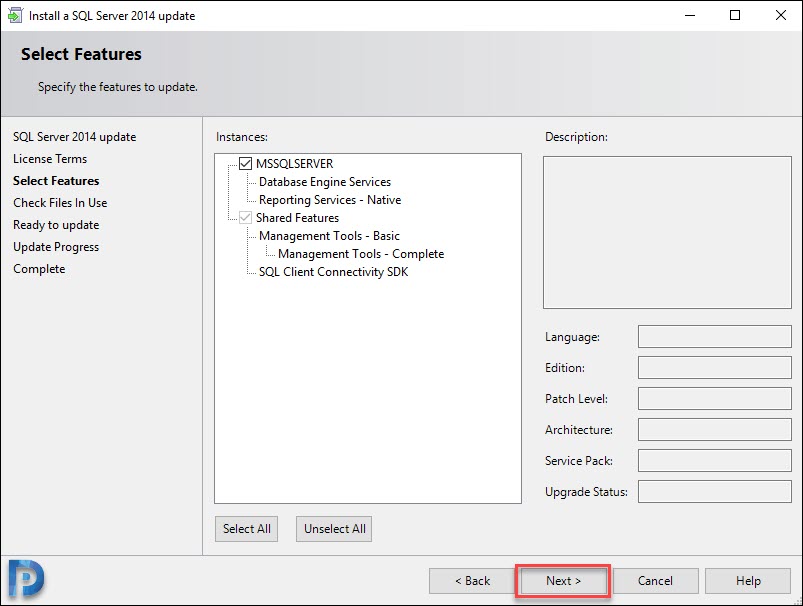Click the Description text box

(667, 233)
